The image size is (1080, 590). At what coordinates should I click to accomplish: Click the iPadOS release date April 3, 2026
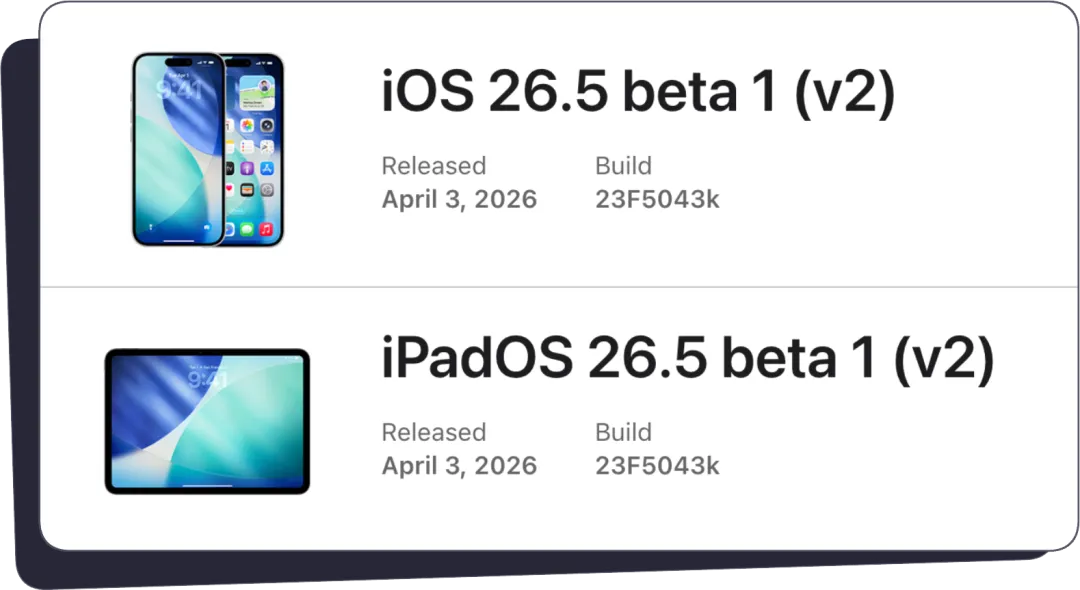459,465
